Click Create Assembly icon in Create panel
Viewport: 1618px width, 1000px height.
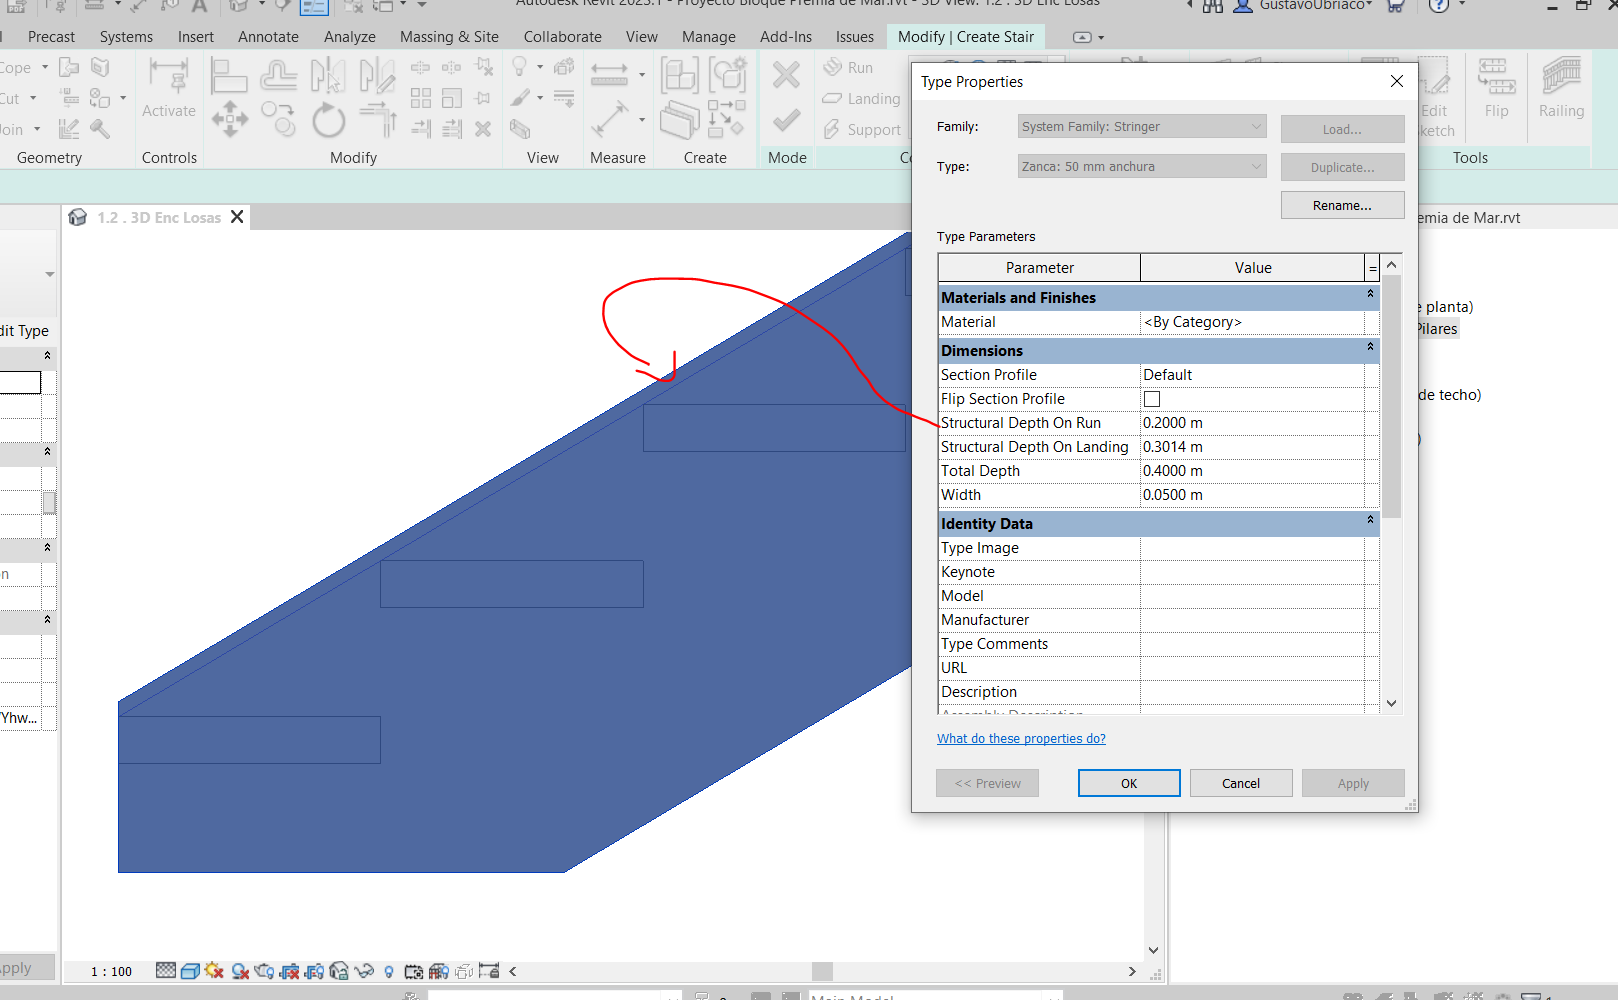coord(680,76)
